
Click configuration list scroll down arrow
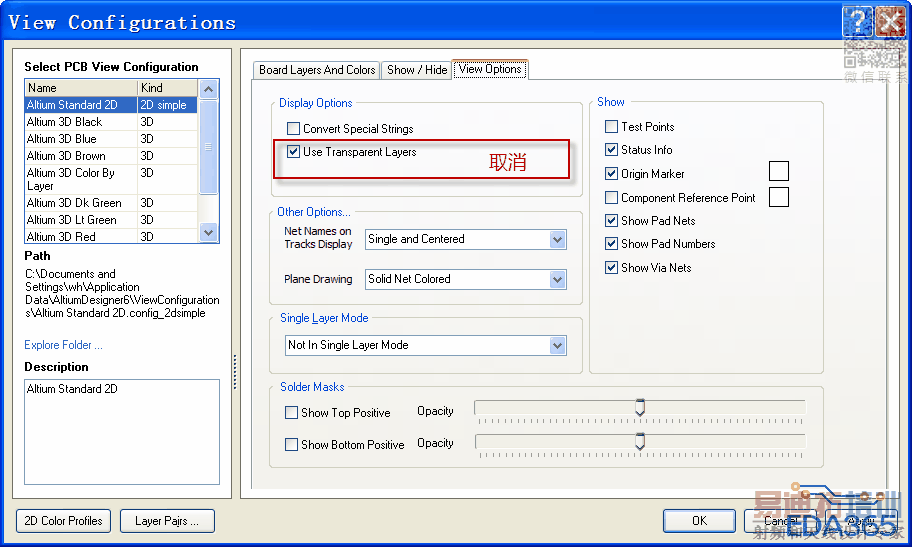tap(208, 233)
